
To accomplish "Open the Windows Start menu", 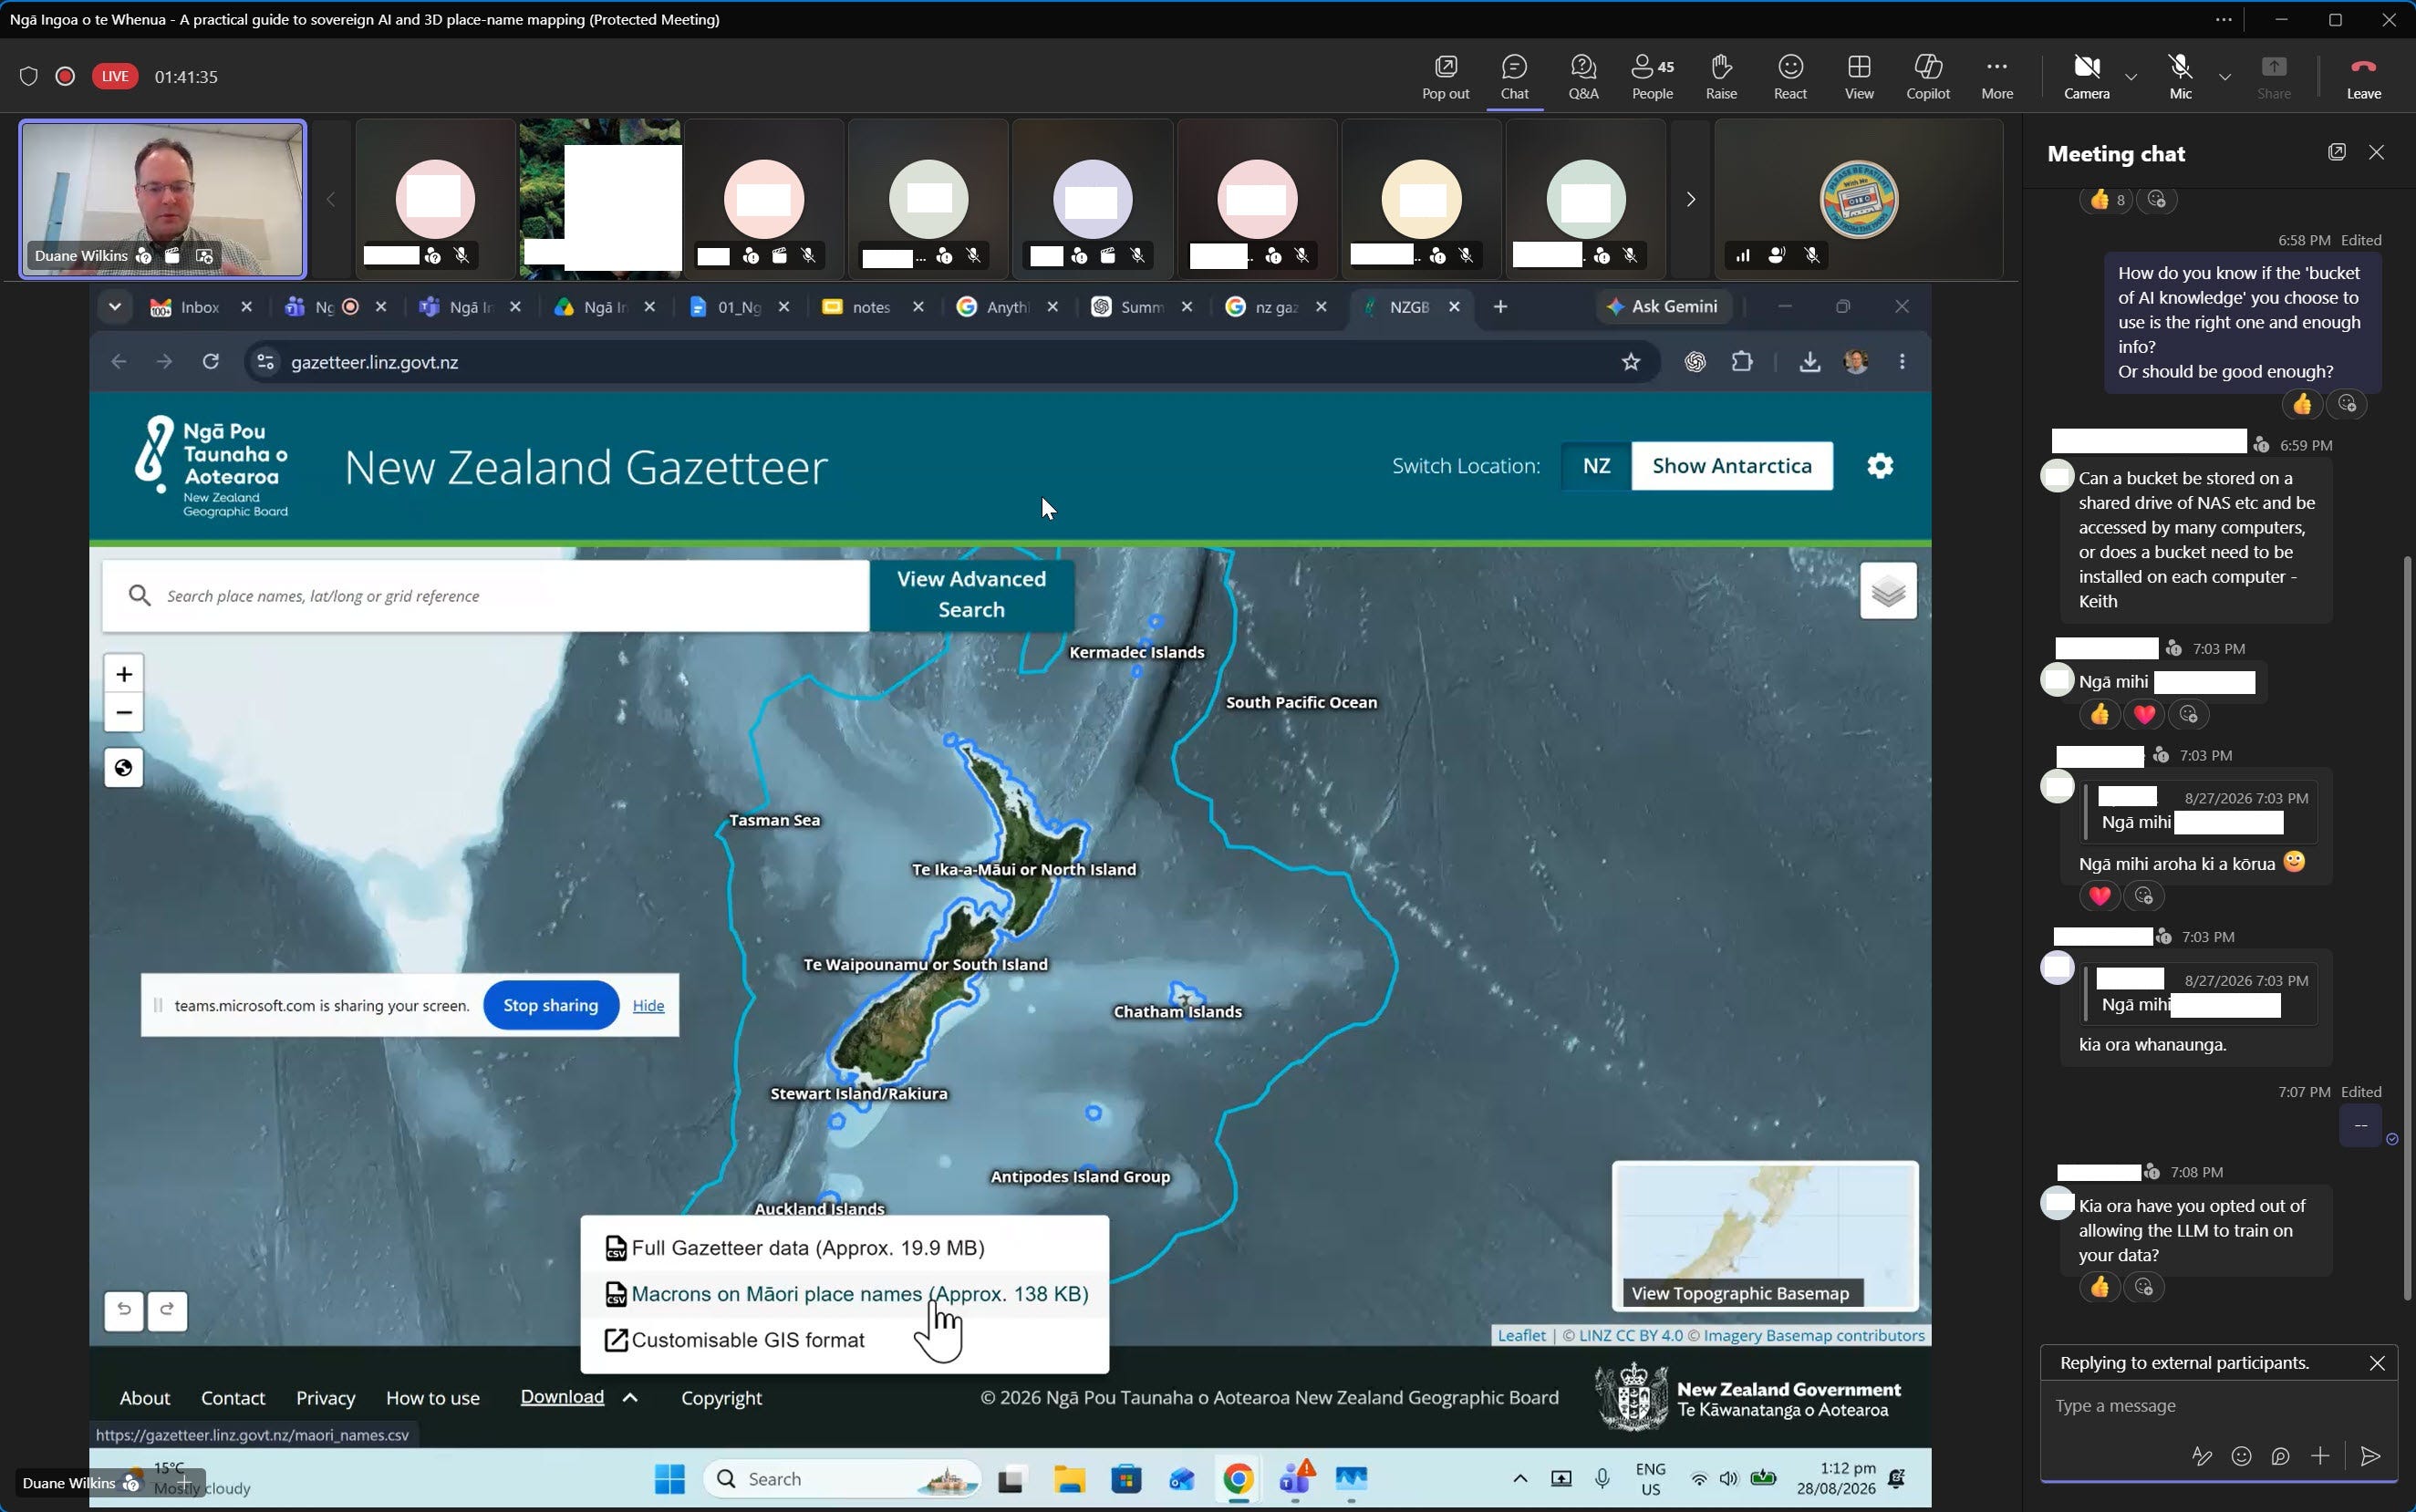I will tap(669, 1478).
